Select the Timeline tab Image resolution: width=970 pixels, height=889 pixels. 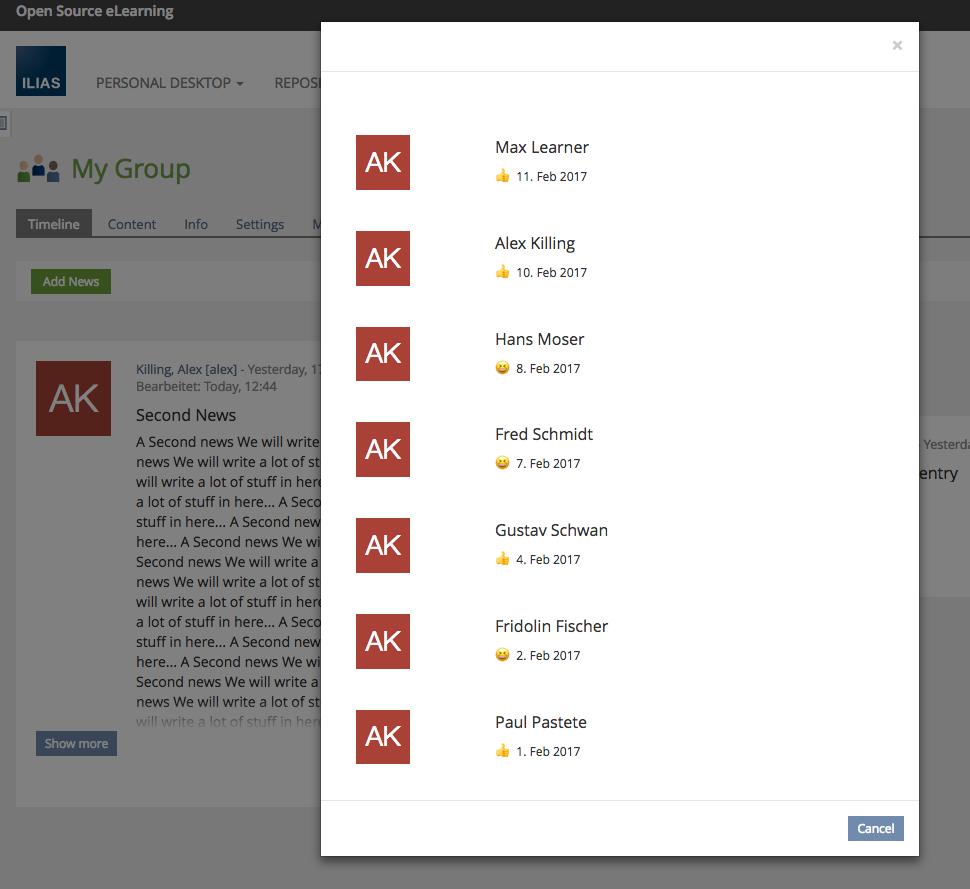tap(54, 224)
